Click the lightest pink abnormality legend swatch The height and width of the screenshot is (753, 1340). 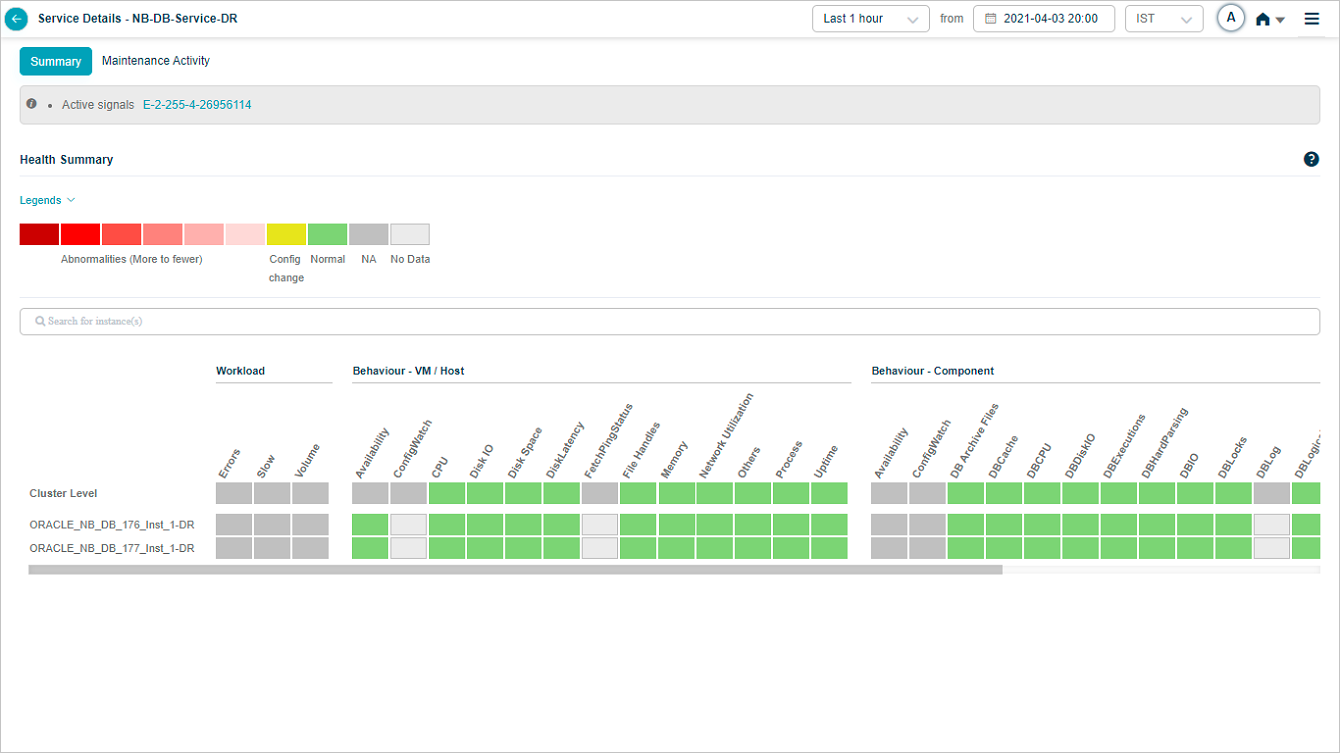(x=245, y=234)
